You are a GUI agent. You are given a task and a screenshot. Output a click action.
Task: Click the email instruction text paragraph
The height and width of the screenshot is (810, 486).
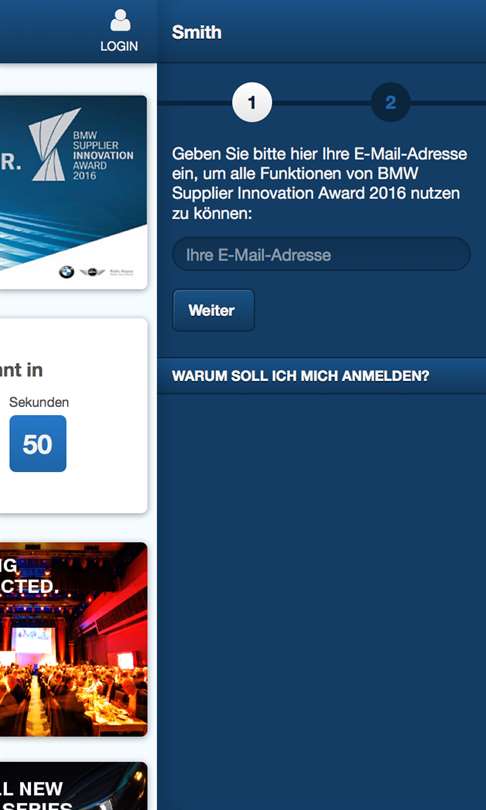point(320,183)
